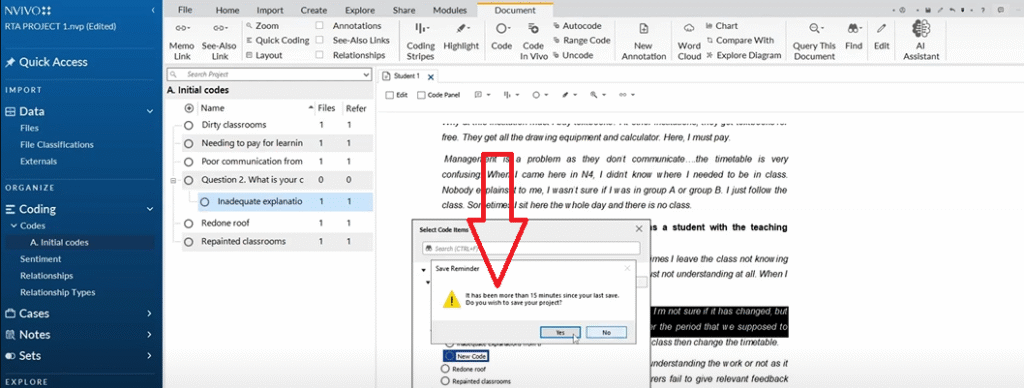Tick the Edit checkbox in document toolbar

point(390,95)
